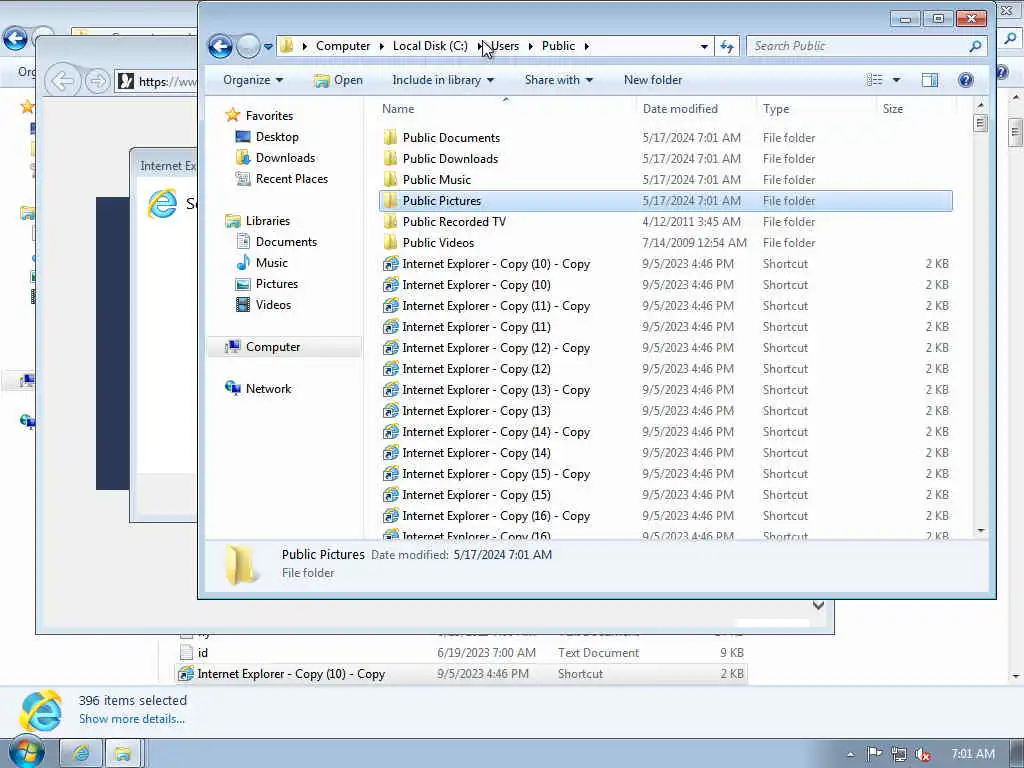Click the file list scrollbar down arrow
The image size is (1024, 768).
tap(980, 531)
